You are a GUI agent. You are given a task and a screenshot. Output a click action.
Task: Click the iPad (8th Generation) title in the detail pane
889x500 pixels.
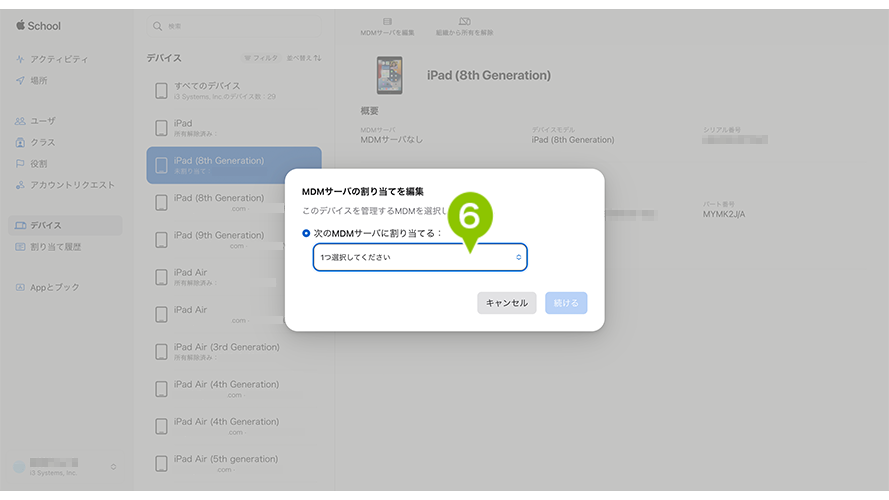pyautogui.click(x=489, y=75)
